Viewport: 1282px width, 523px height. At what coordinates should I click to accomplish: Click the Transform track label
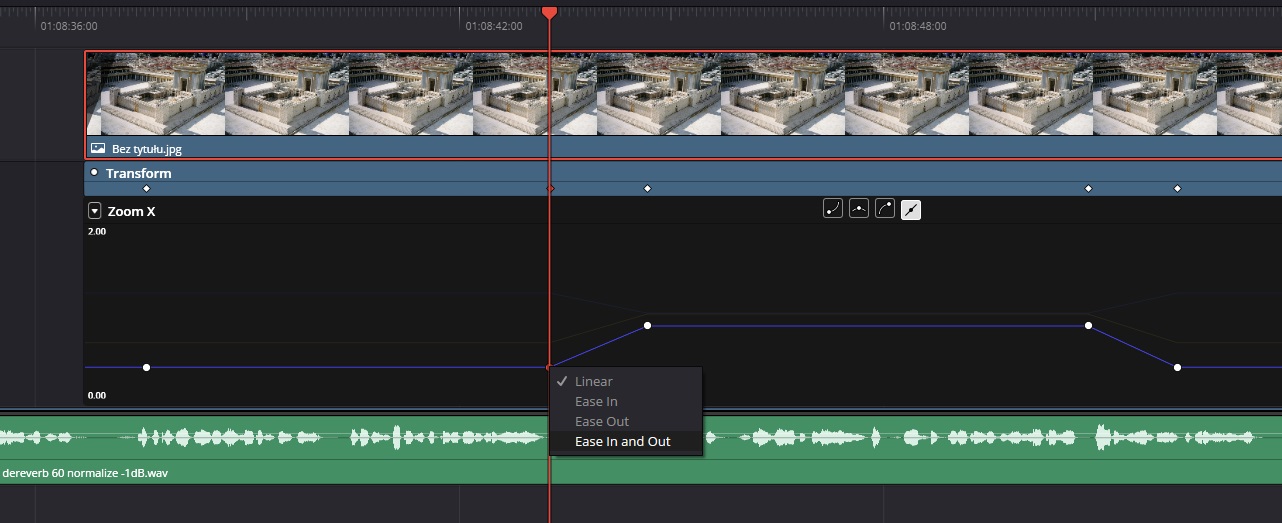pyautogui.click(x=139, y=173)
